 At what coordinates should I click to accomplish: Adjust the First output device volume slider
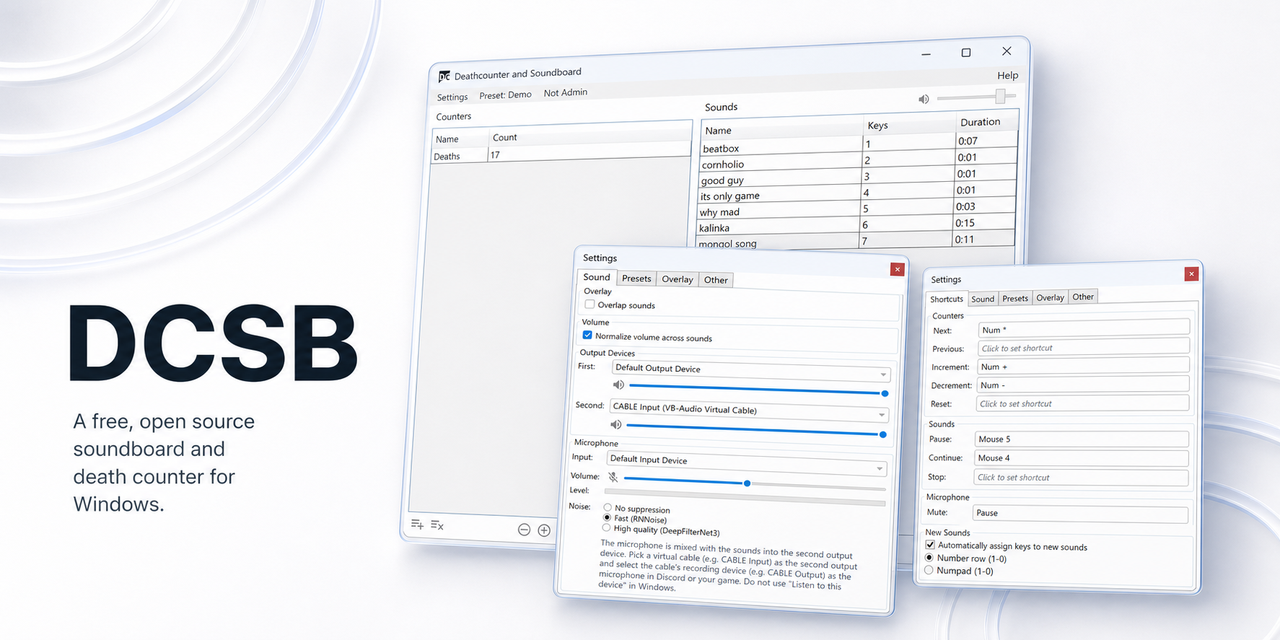coord(758,389)
